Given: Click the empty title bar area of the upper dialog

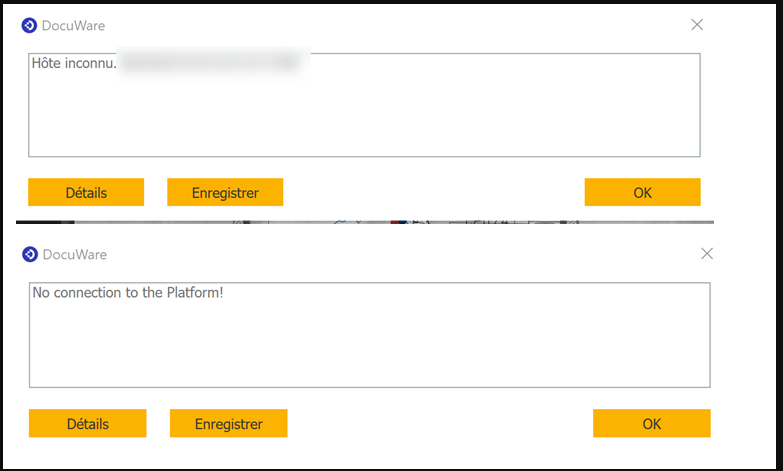Looking at the screenshot, I should 400,25.
